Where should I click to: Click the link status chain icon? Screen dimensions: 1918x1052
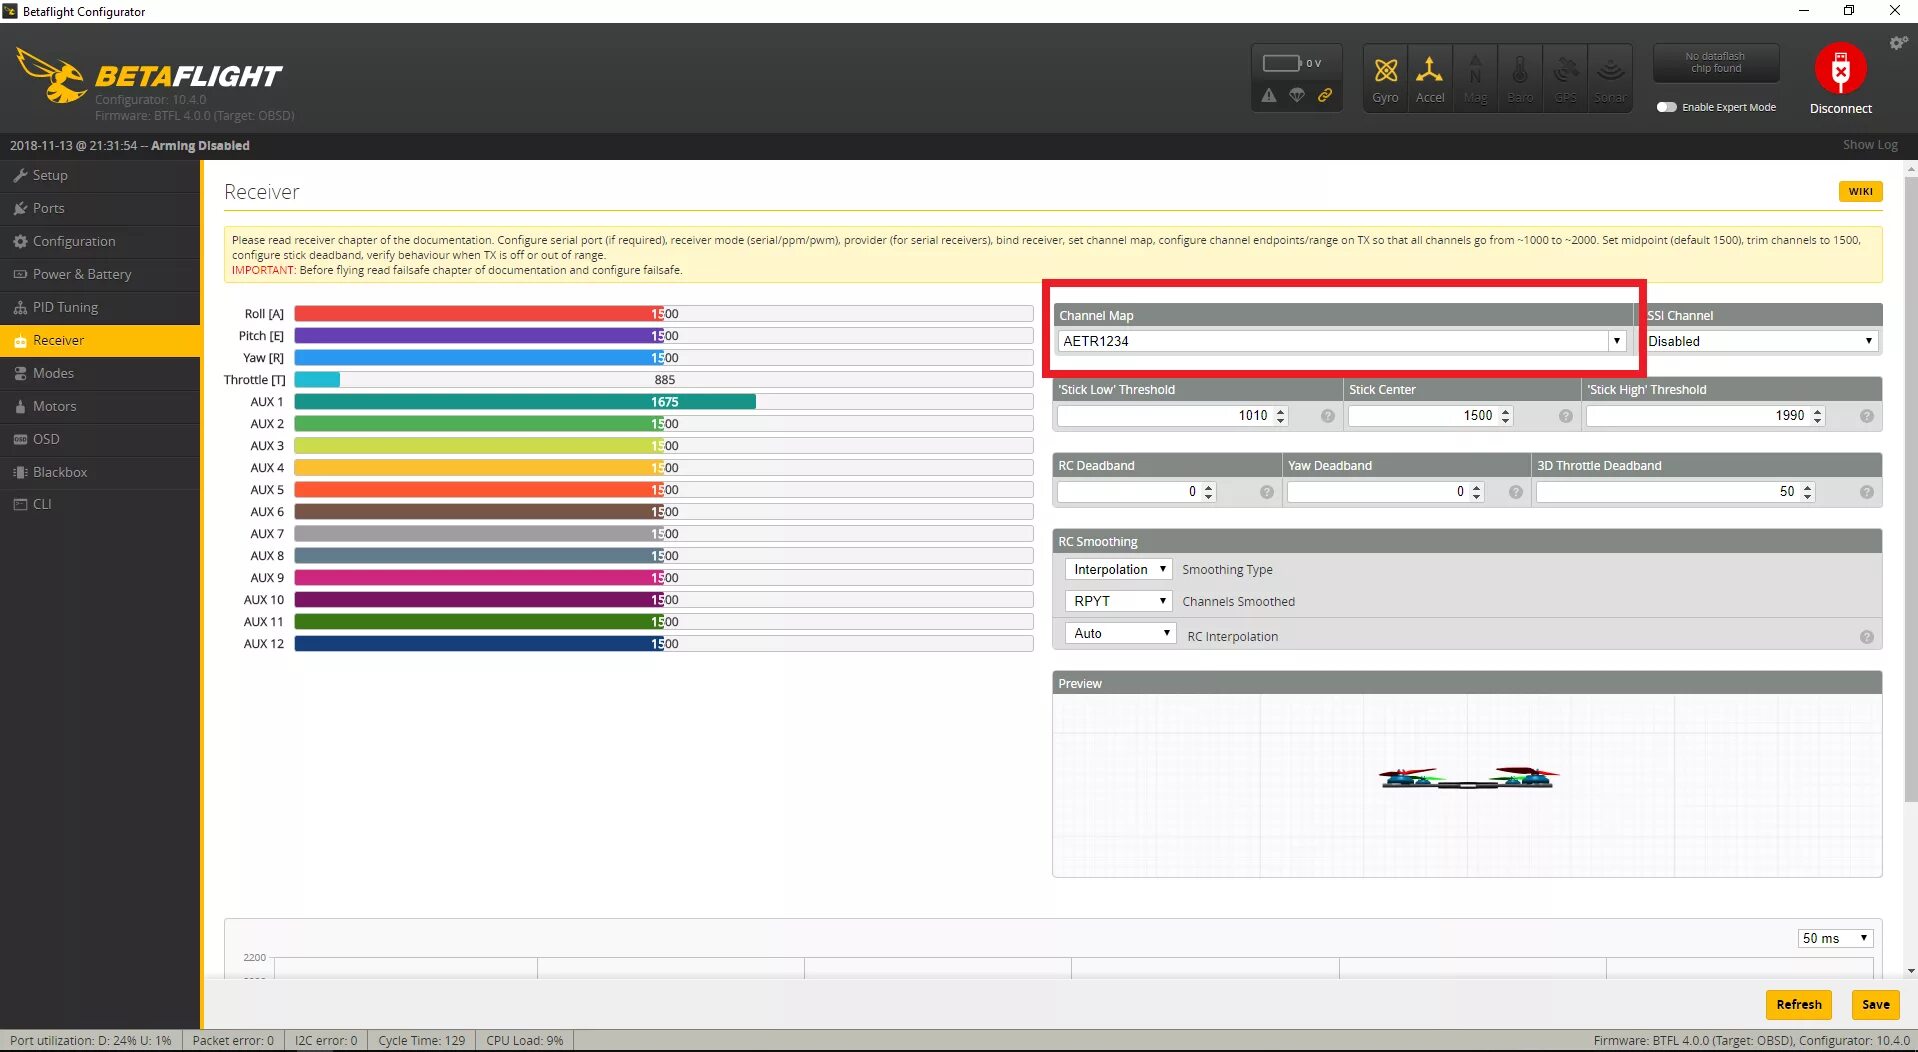1325,96
